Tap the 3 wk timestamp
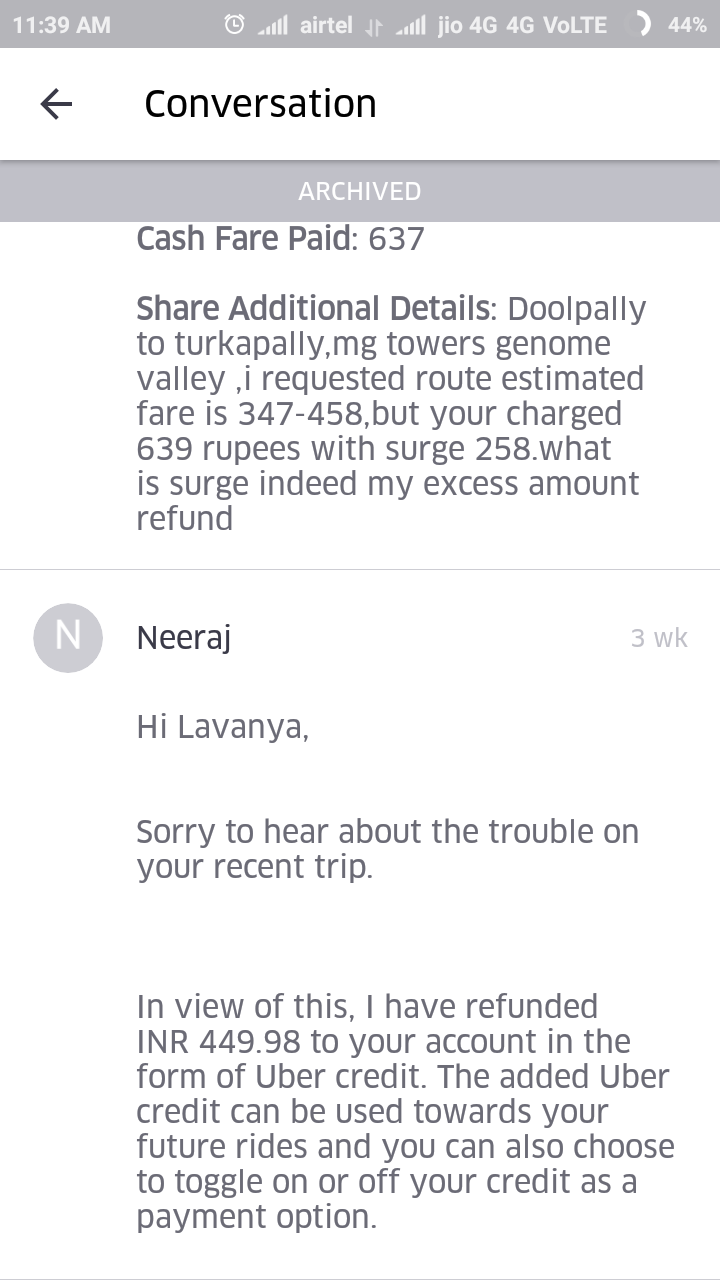 click(659, 638)
